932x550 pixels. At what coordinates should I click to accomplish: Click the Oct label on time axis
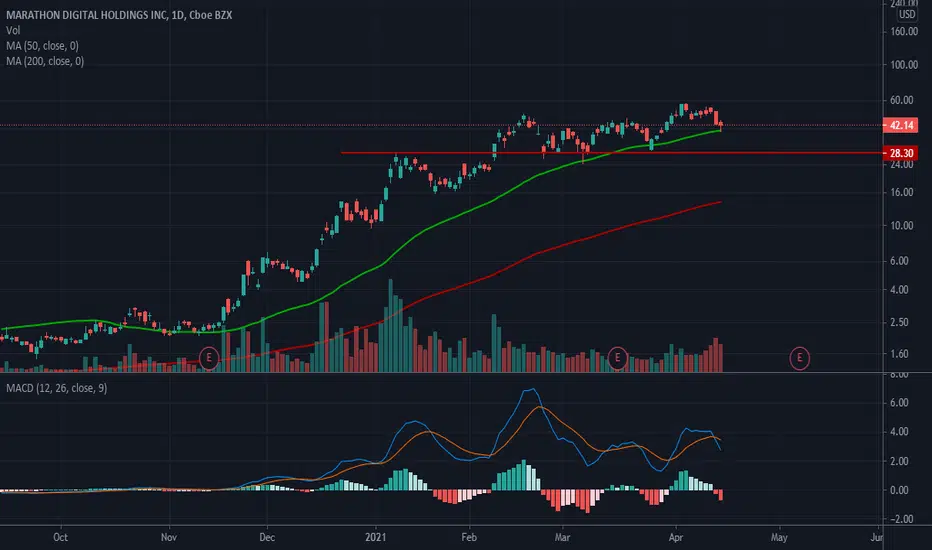click(x=61, y=538)
